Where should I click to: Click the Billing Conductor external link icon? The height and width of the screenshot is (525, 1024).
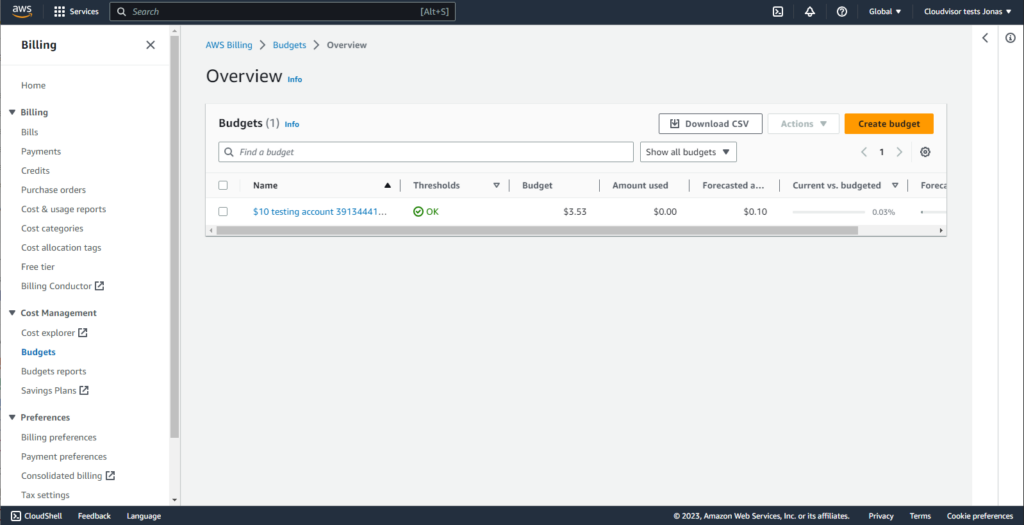(x=99, y=286)
